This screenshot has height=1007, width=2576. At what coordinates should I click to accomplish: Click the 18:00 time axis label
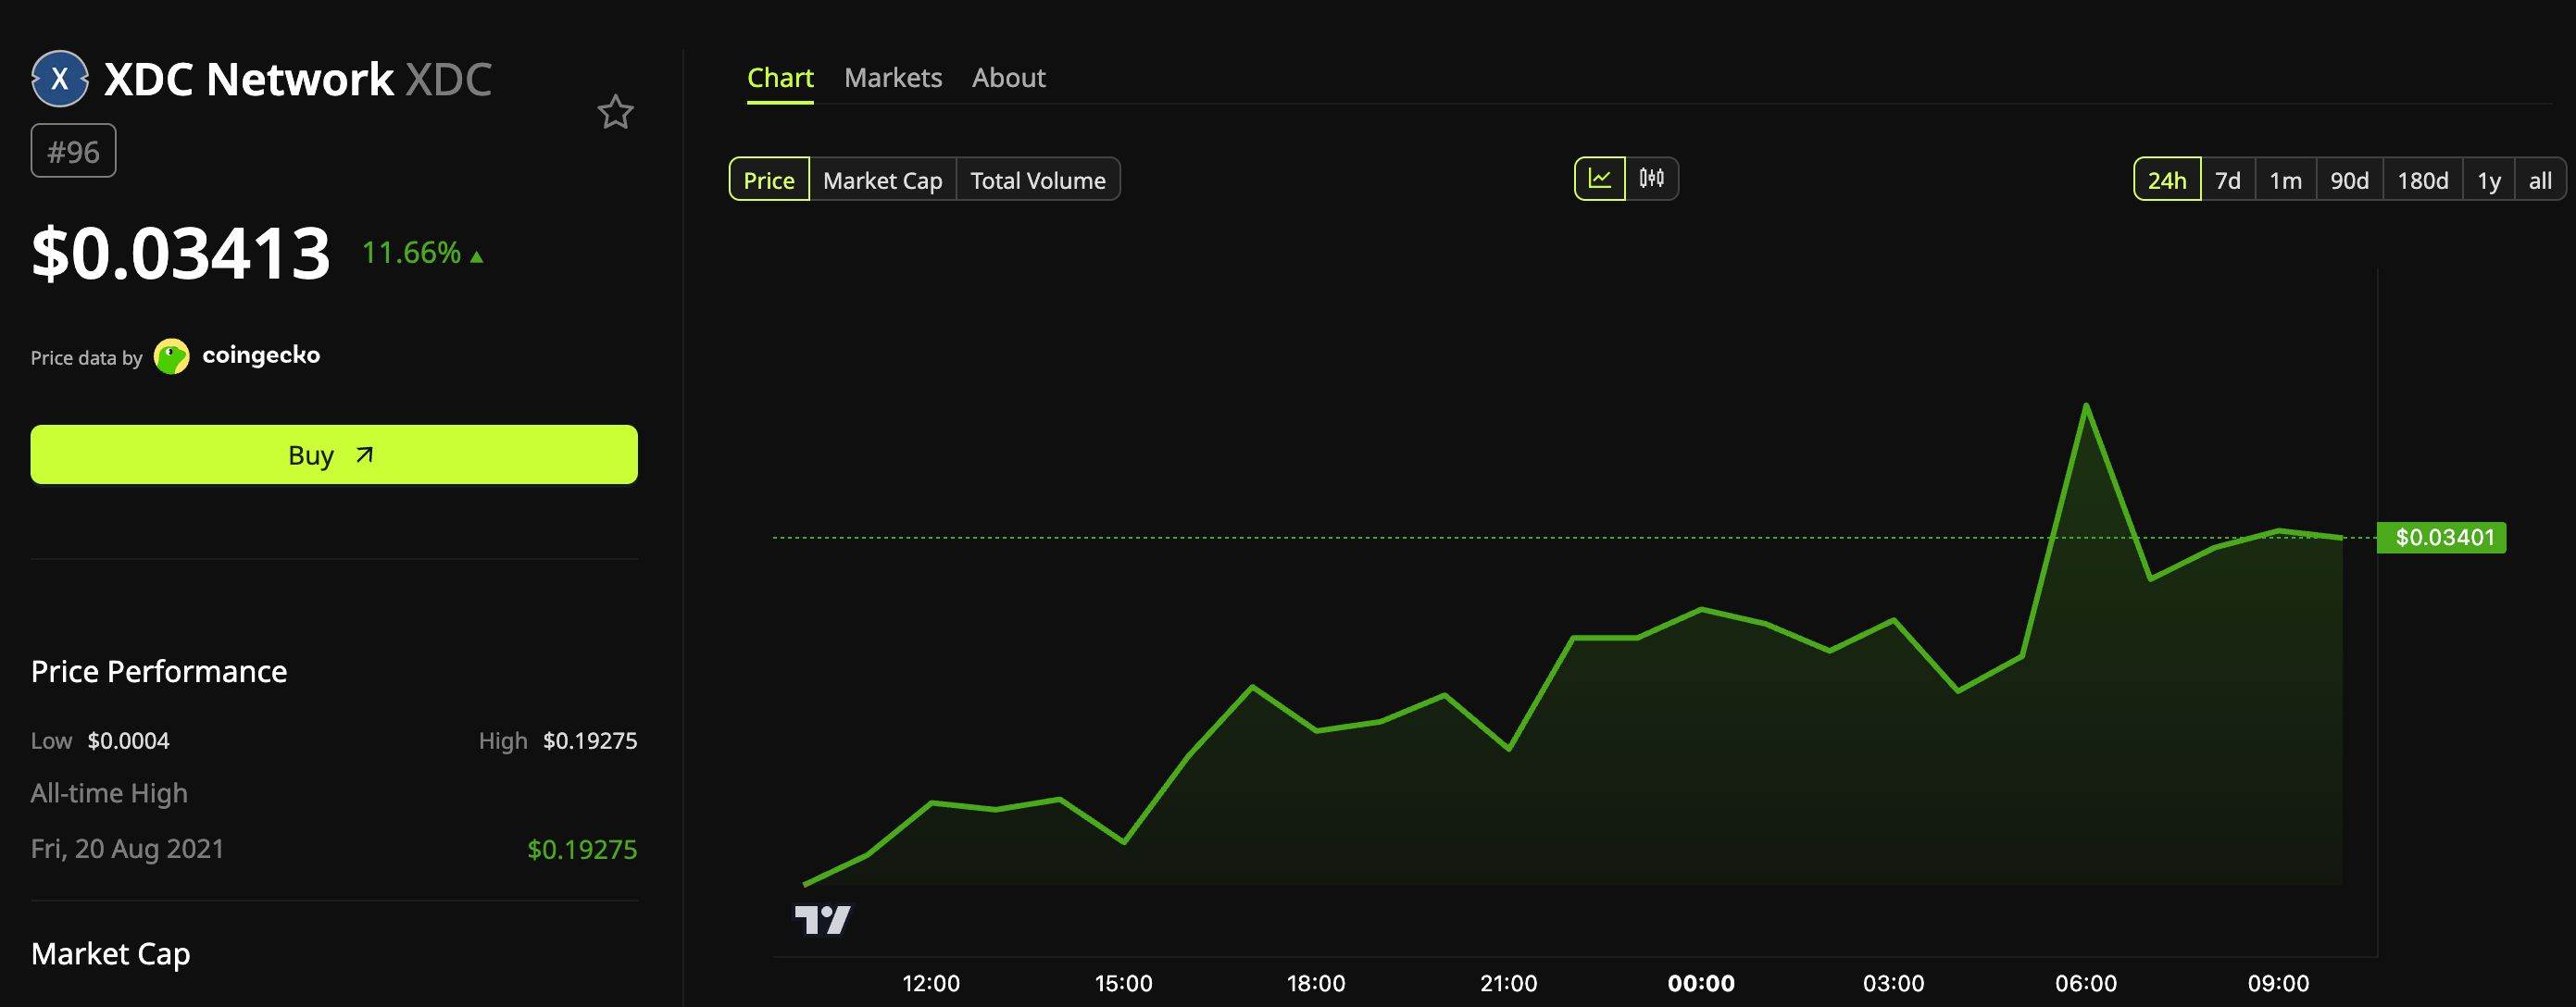[1316, 983]
